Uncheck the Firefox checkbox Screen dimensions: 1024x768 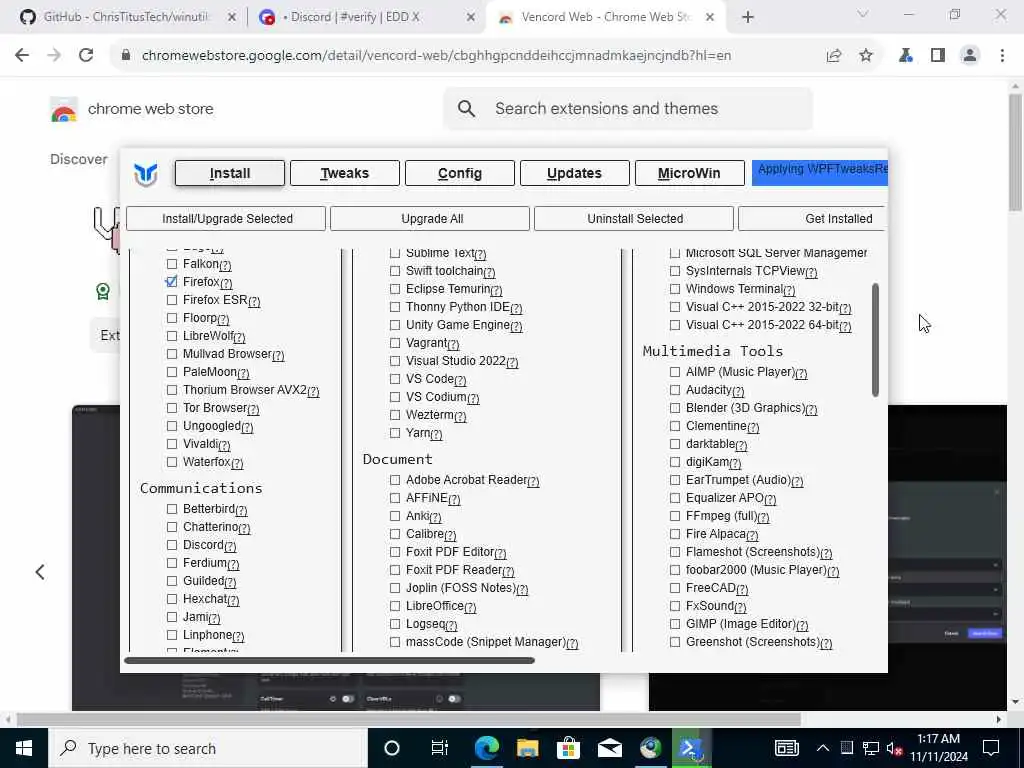172,282
